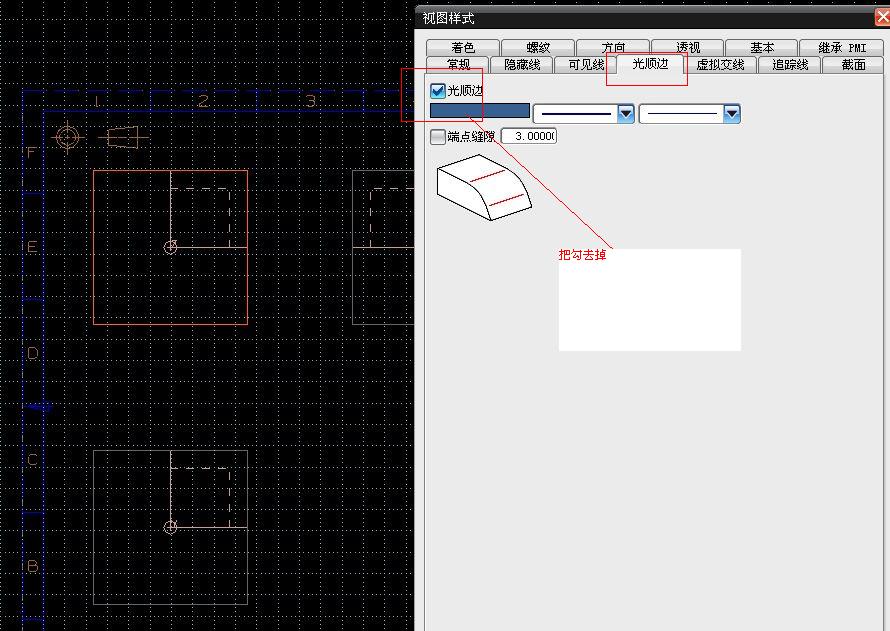Viewport: 890px width, 631px height.
Task: Click the center mark in top view
Action: 170,247
